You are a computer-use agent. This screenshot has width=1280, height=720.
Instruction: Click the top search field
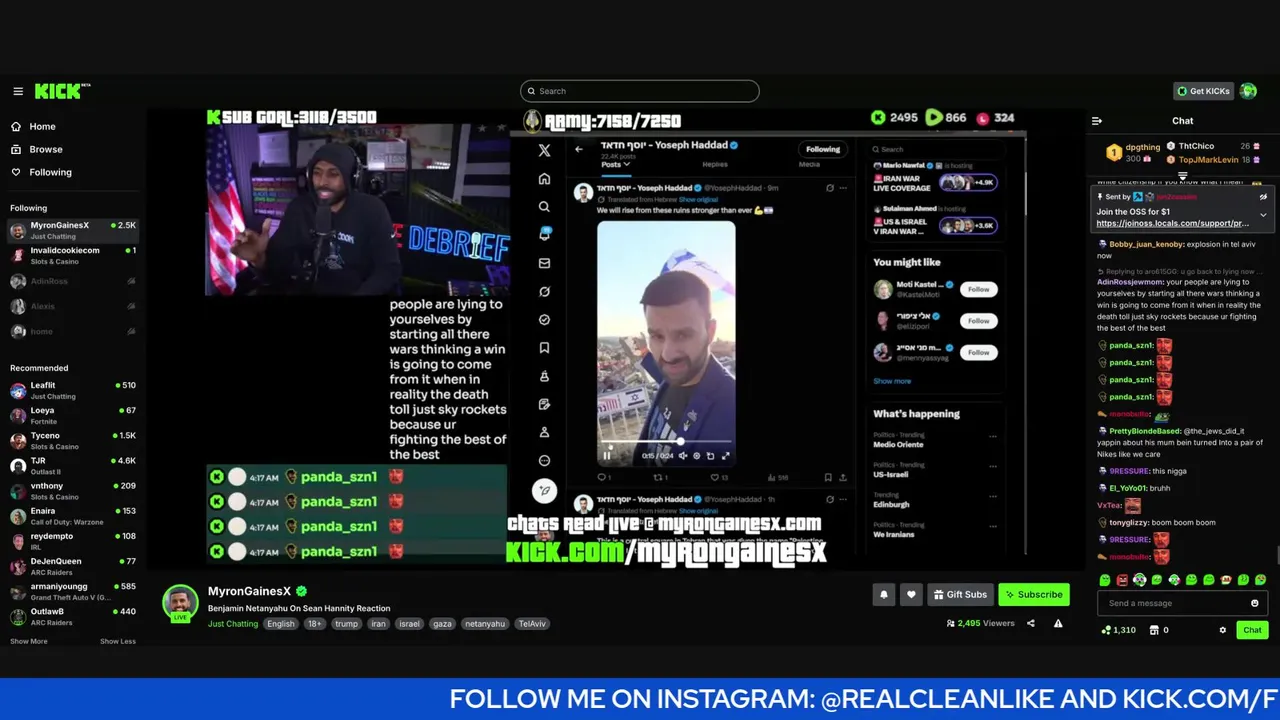(x=640, y=91)
